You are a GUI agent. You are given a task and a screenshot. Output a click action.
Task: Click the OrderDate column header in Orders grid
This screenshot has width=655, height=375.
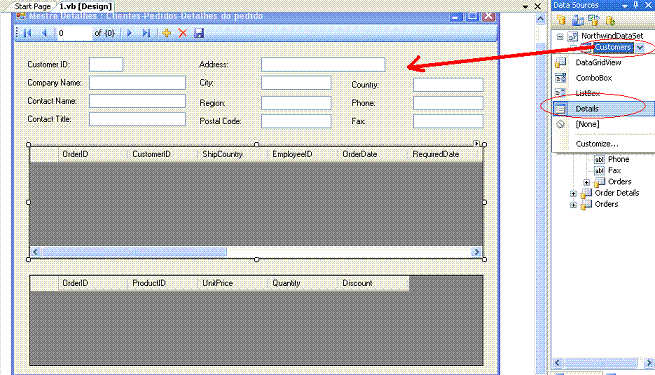pos(373,154)
